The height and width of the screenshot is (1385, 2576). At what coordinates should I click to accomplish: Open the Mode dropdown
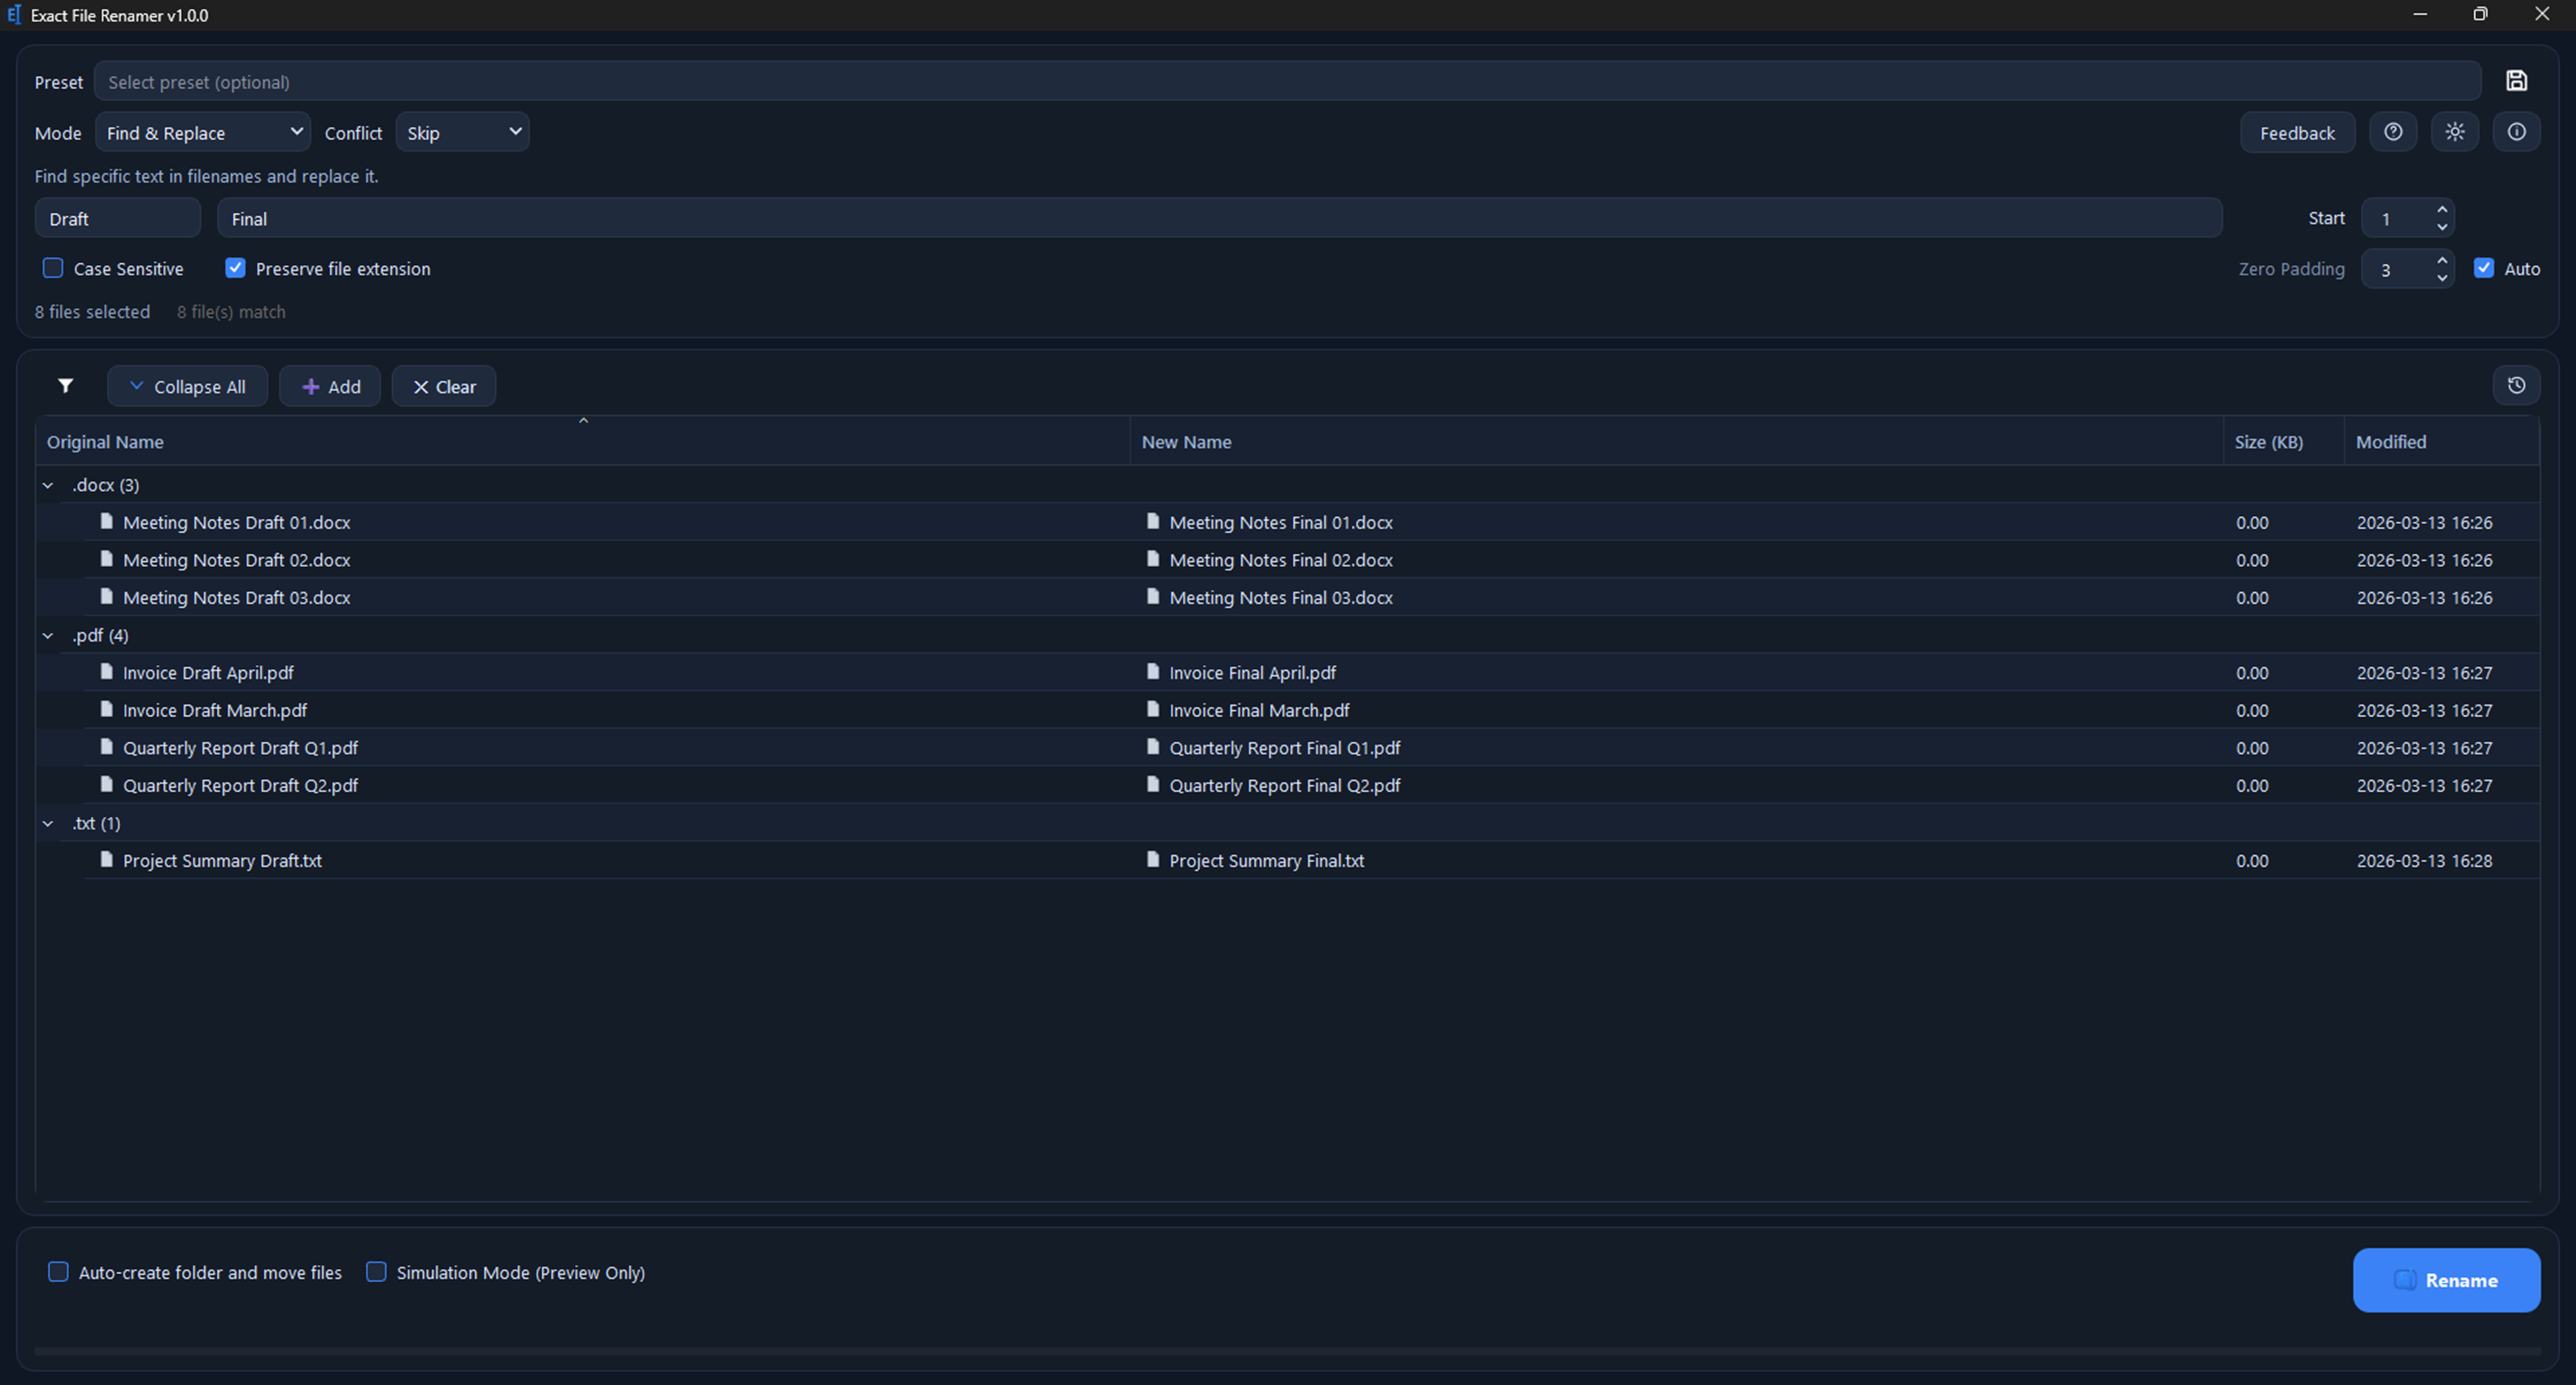[202, 131]
